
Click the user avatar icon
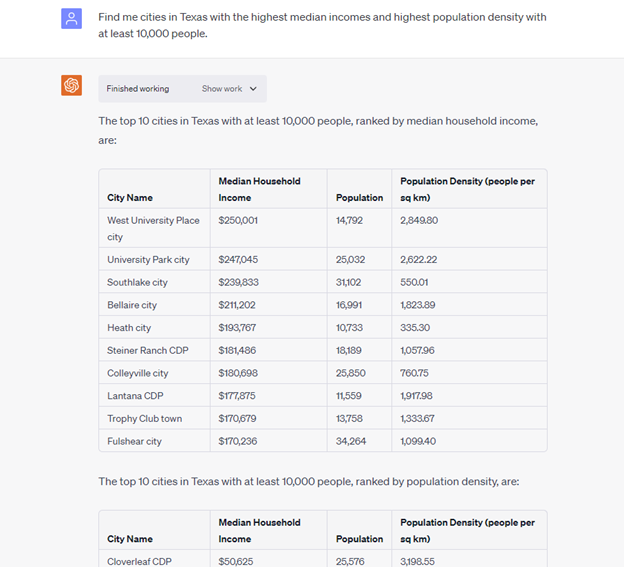click(x=71, y=18)
